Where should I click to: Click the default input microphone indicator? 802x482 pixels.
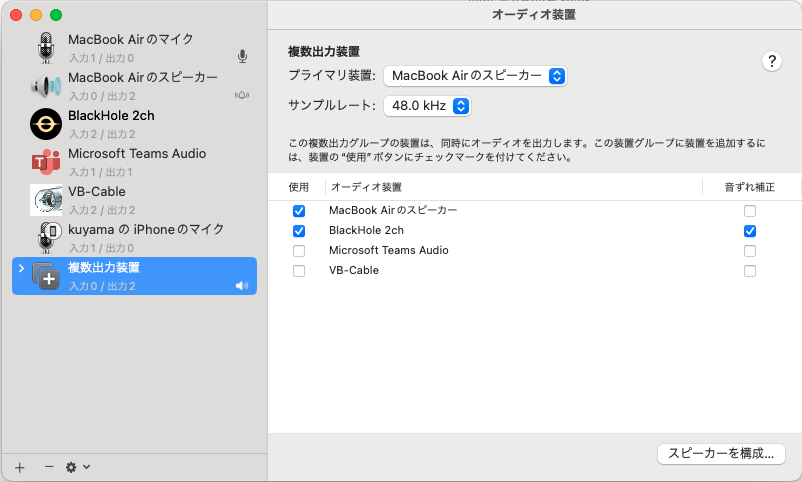tap(242, 56)
